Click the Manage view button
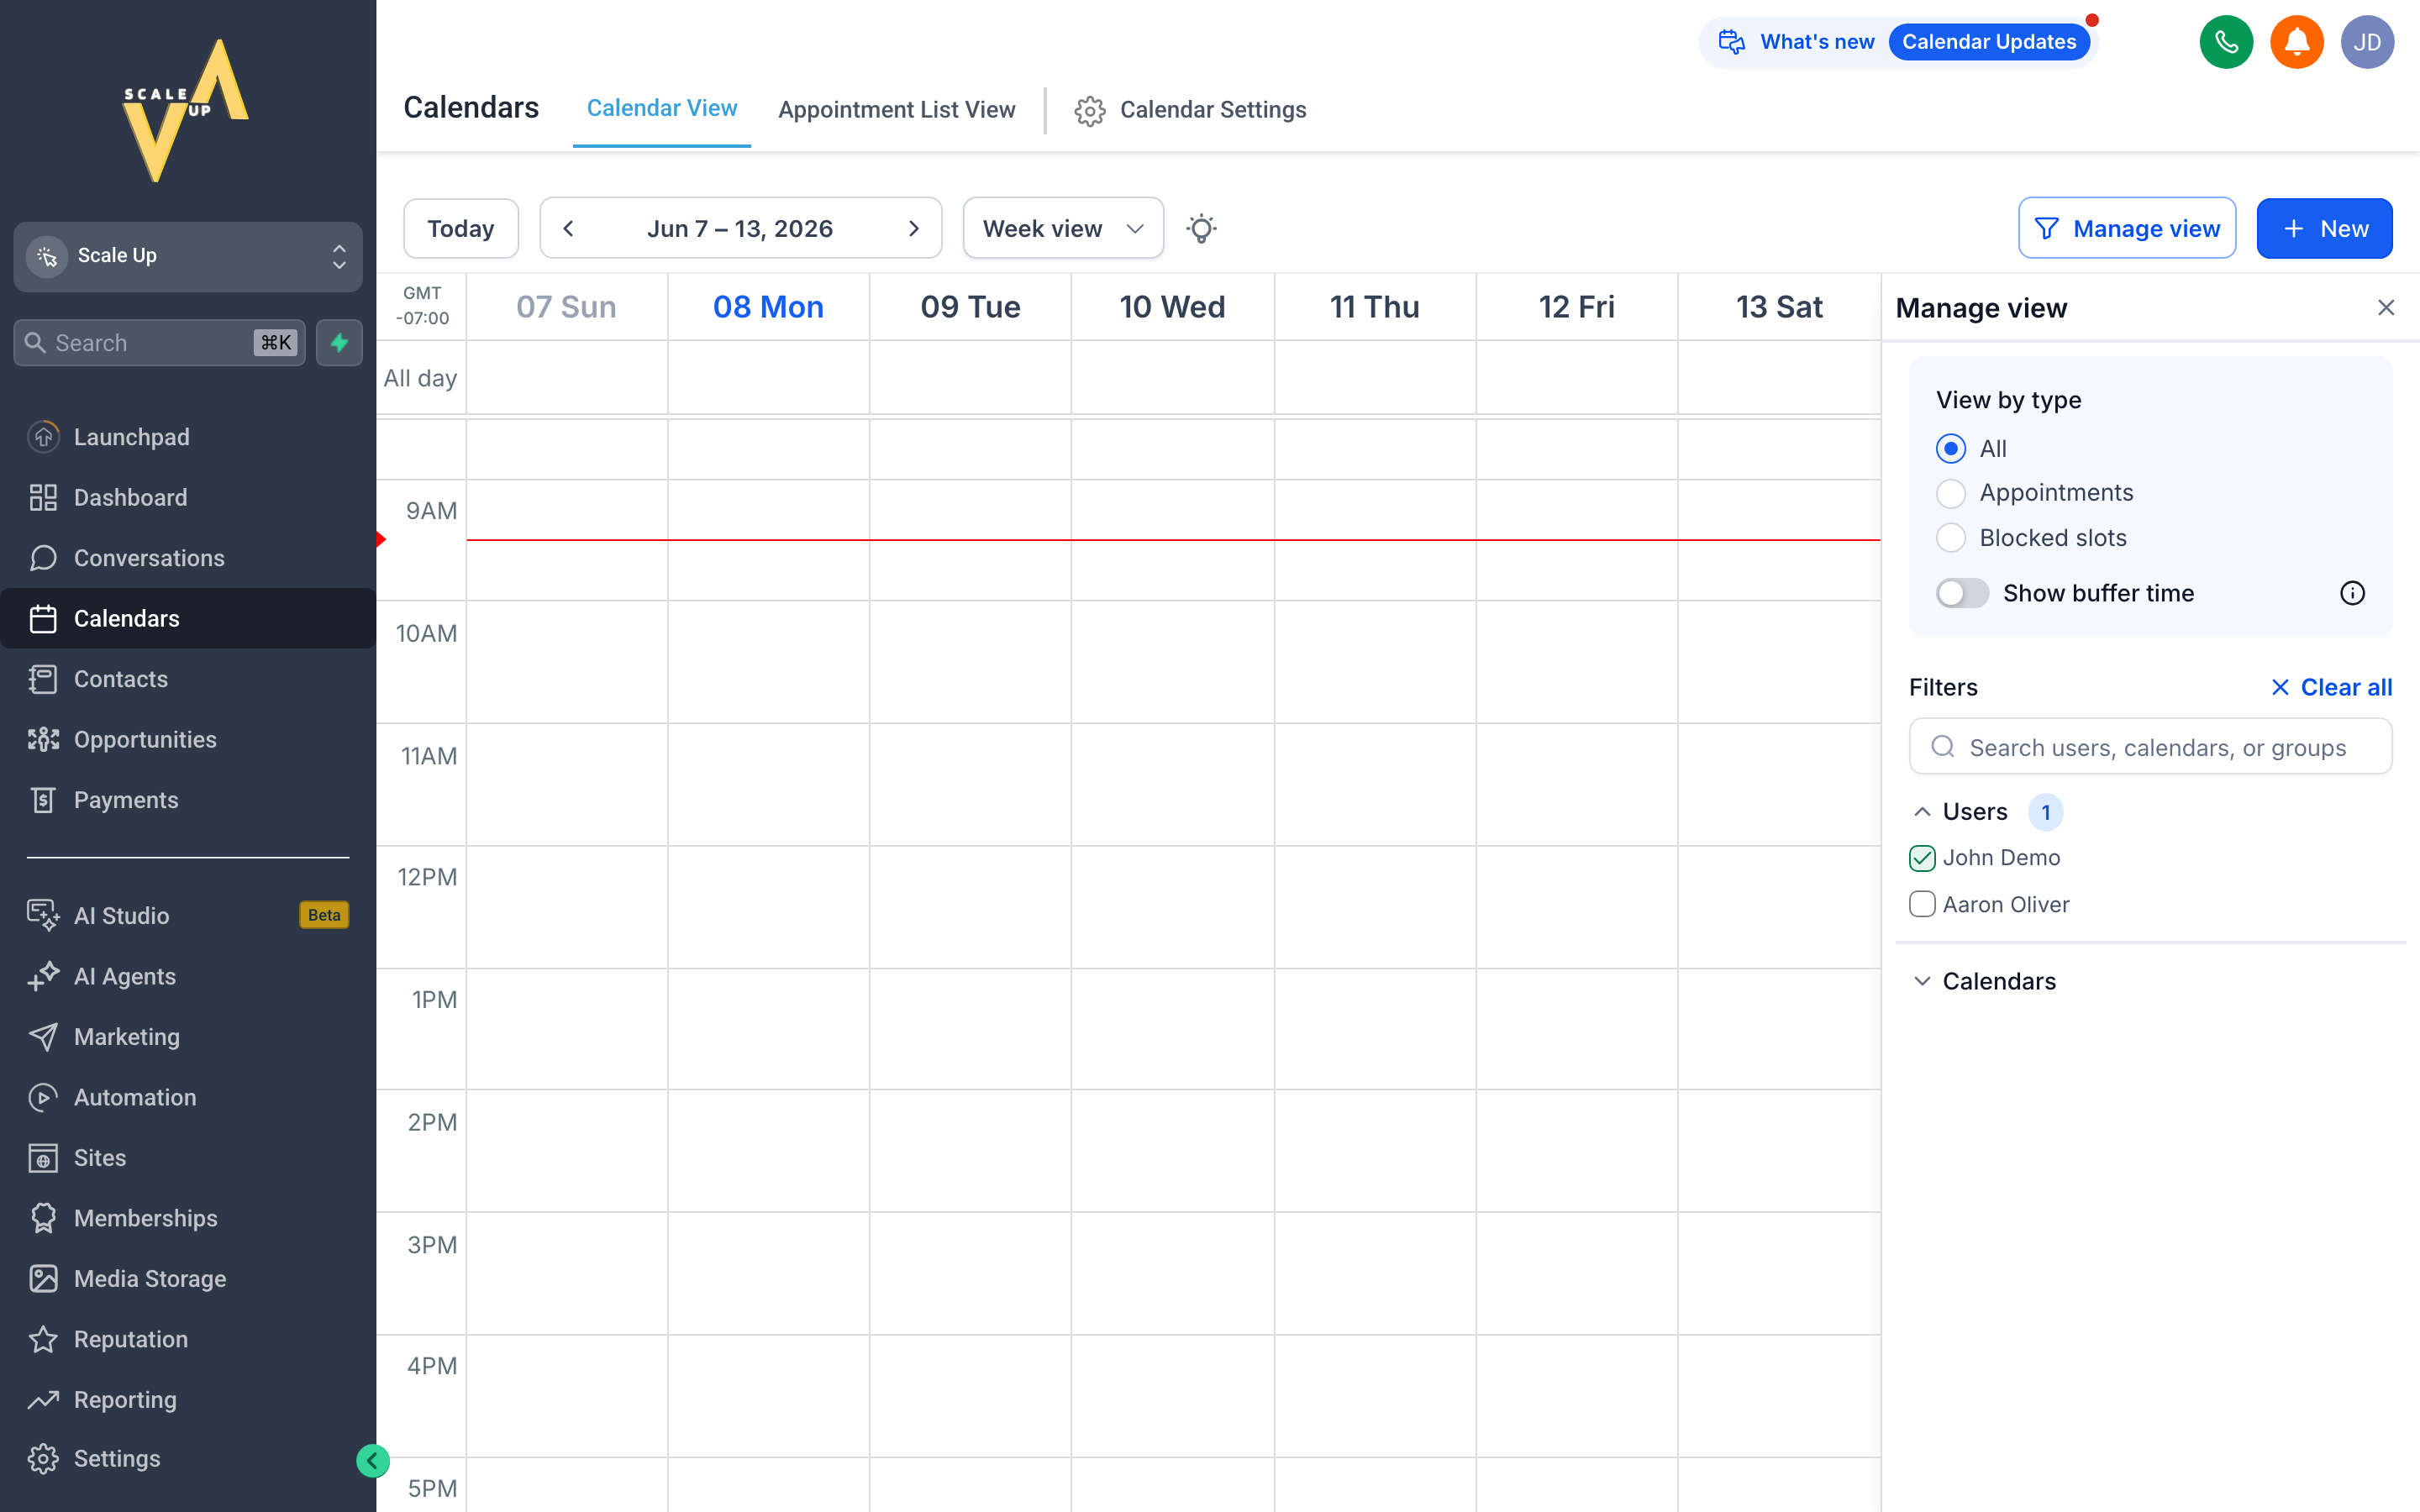This screenshot has height=1512, width=2420. tap(2127, 228)
